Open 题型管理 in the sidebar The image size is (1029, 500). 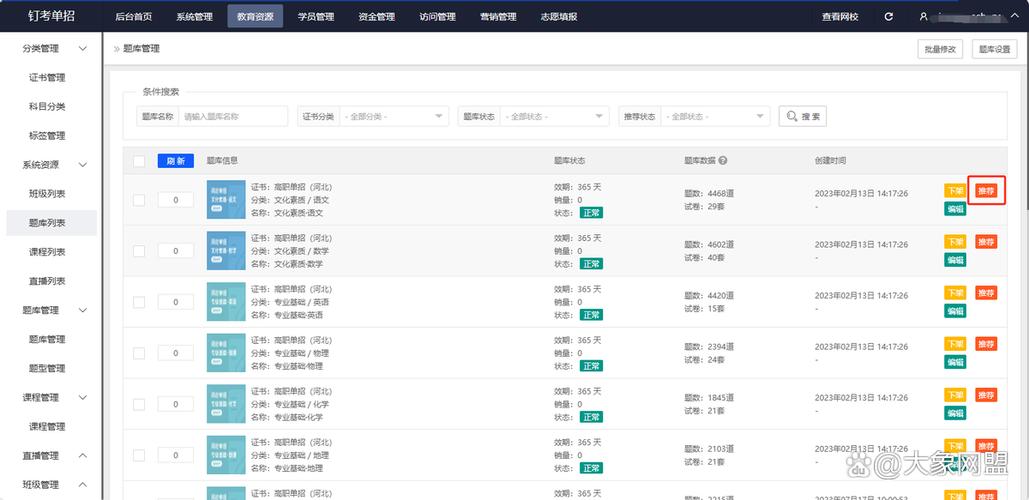[x=47, y=368]
